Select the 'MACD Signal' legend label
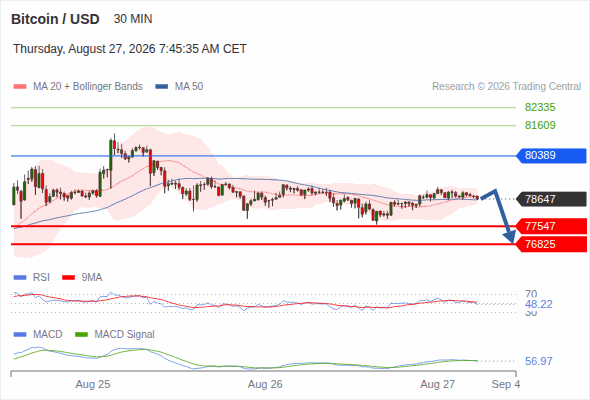This screenshot has height=400, width=590. click(x=125, y=334)
